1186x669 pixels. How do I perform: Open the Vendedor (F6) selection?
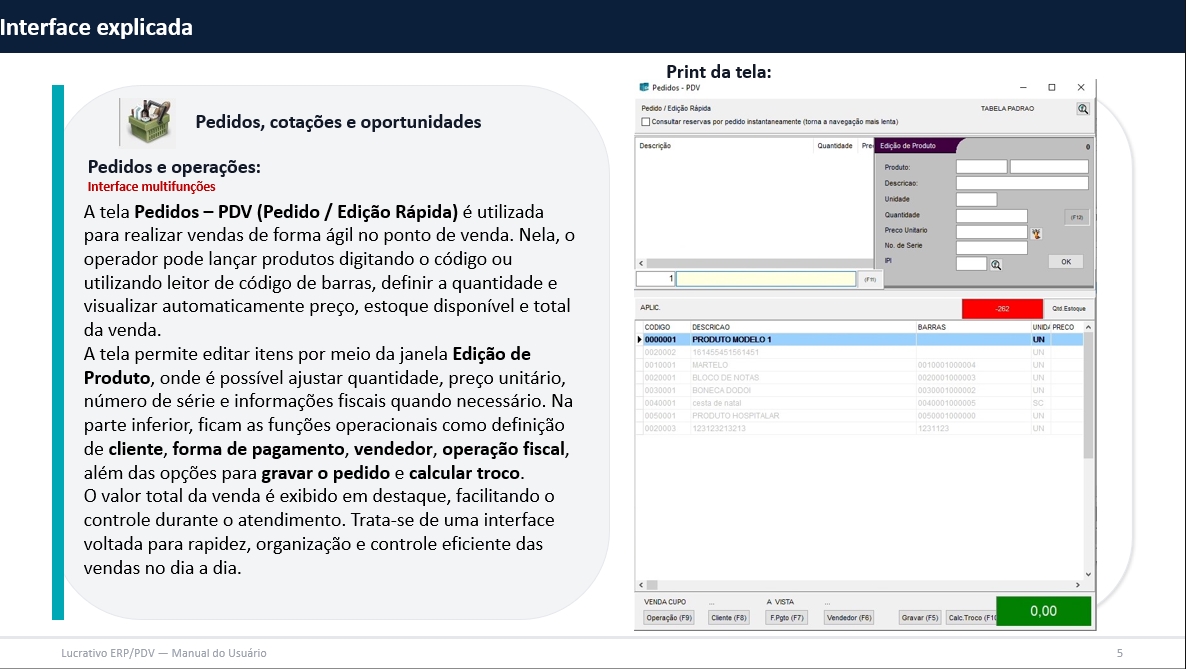click(x=848, y=618)
